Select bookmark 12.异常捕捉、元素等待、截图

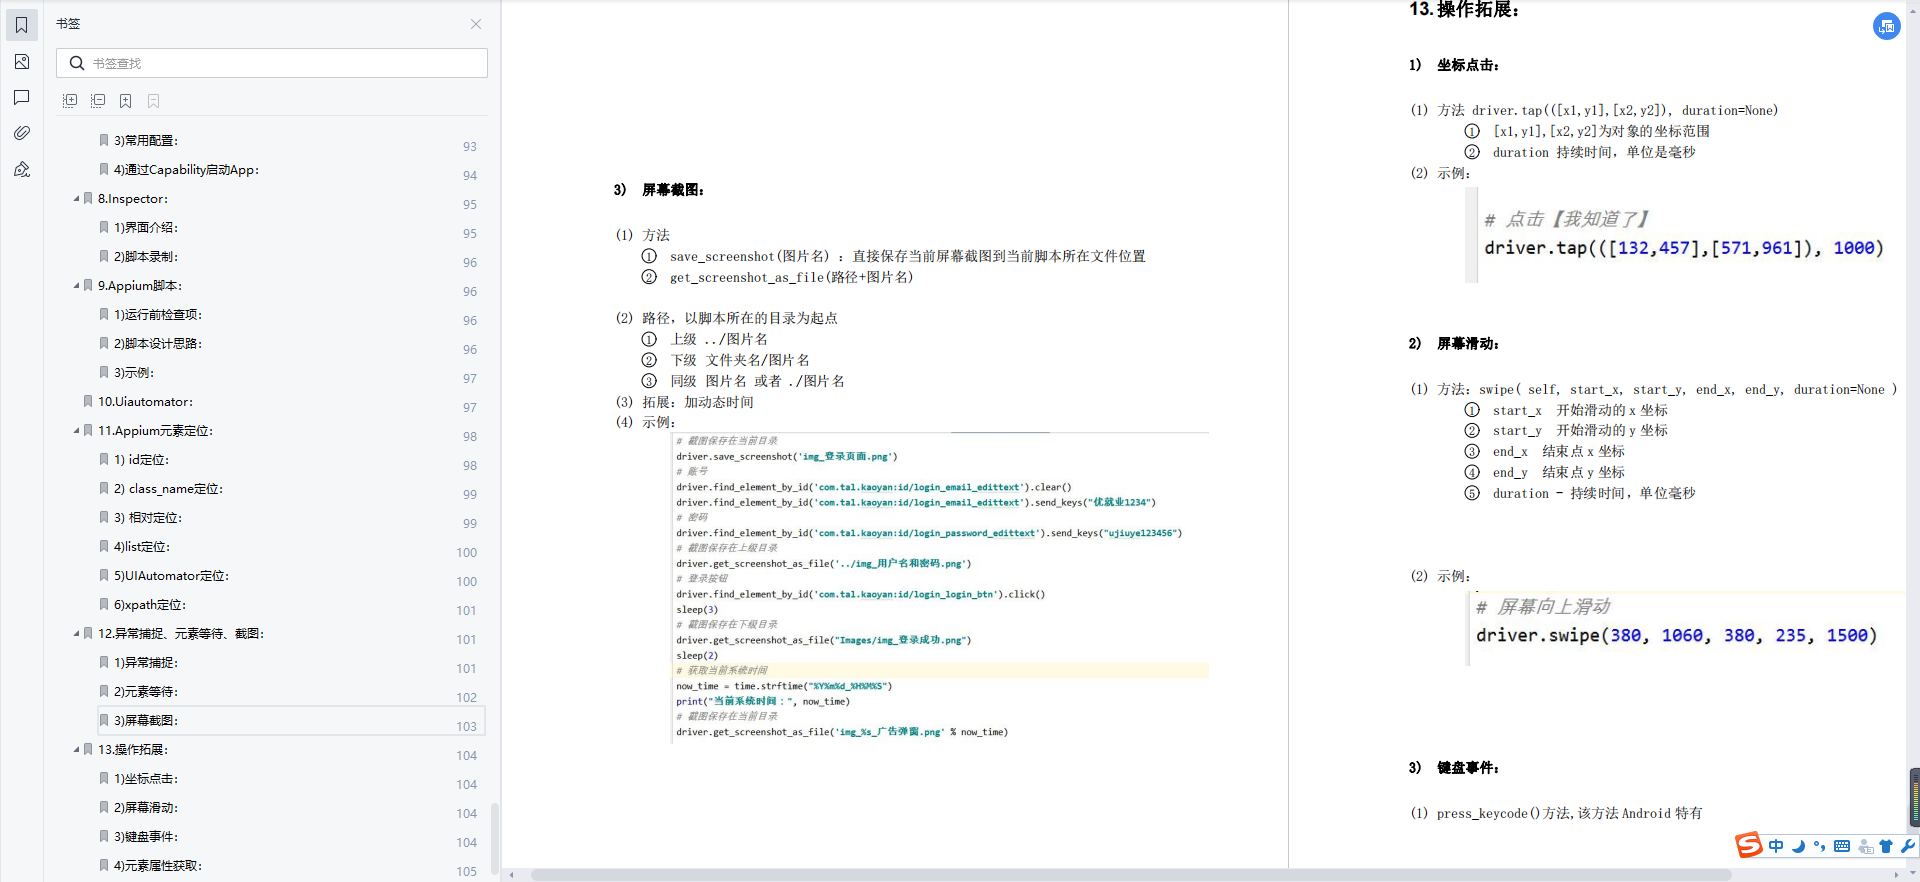coord(181,634)
